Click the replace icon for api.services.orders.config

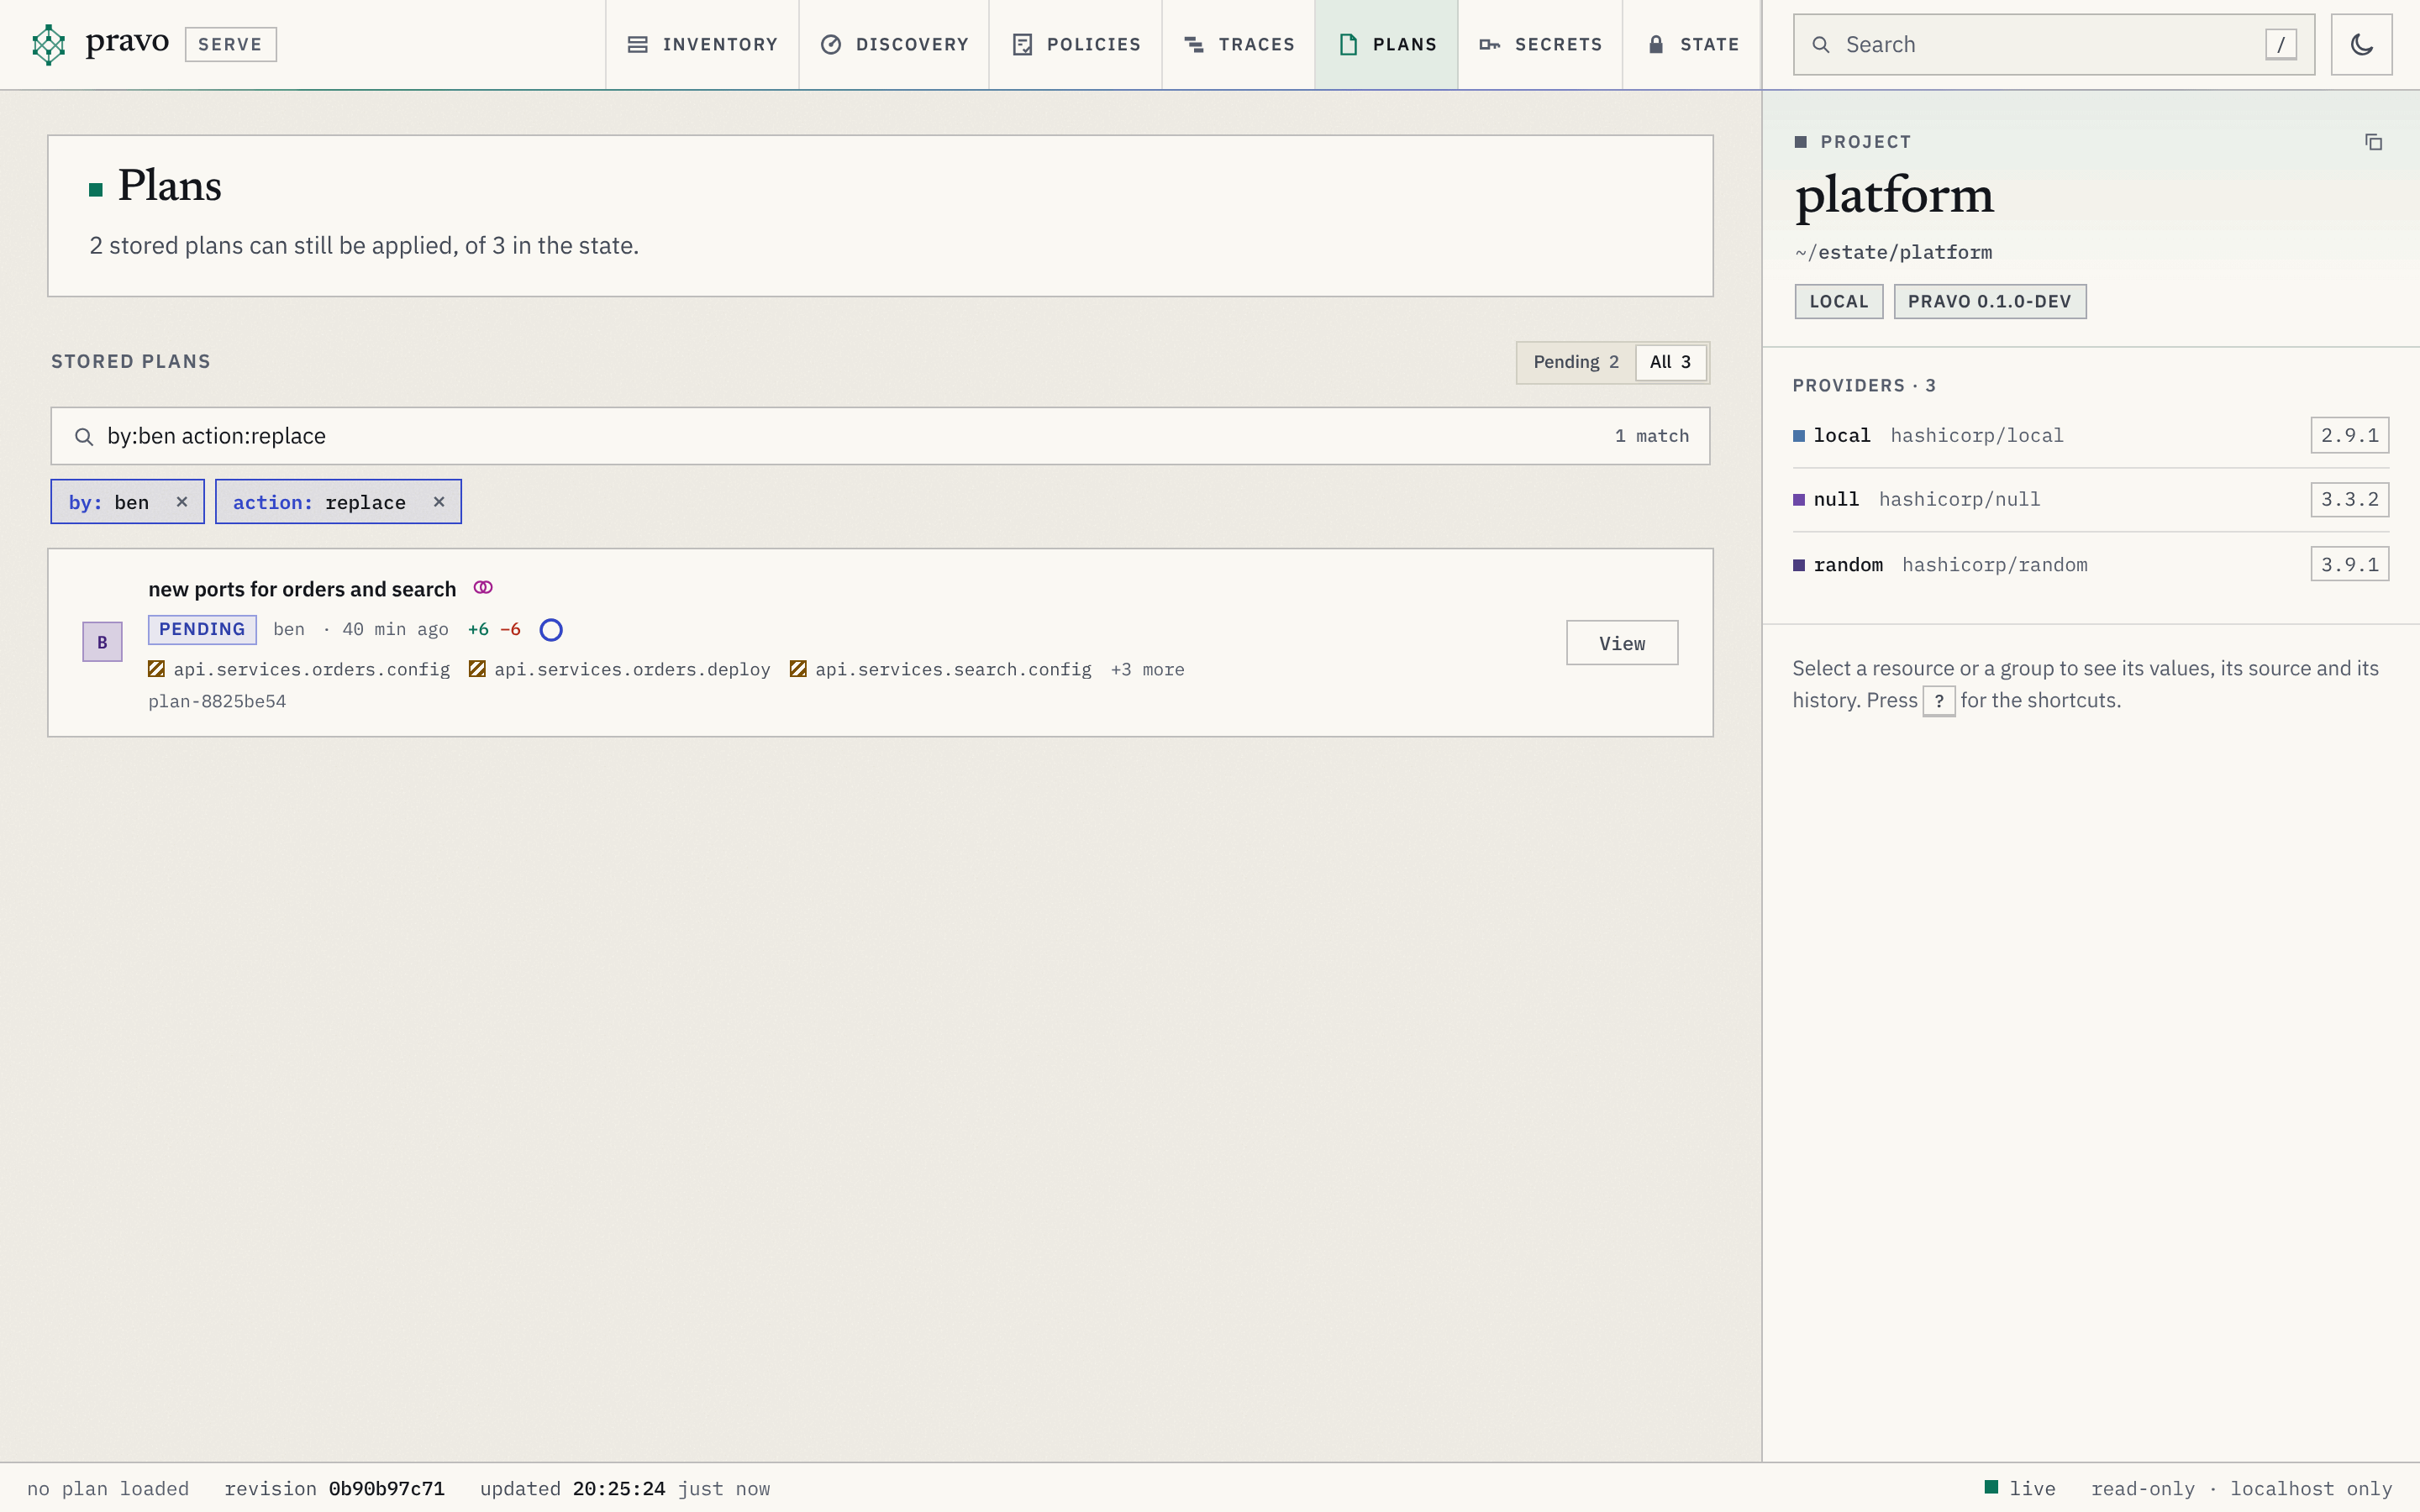[x=156, y=669]
